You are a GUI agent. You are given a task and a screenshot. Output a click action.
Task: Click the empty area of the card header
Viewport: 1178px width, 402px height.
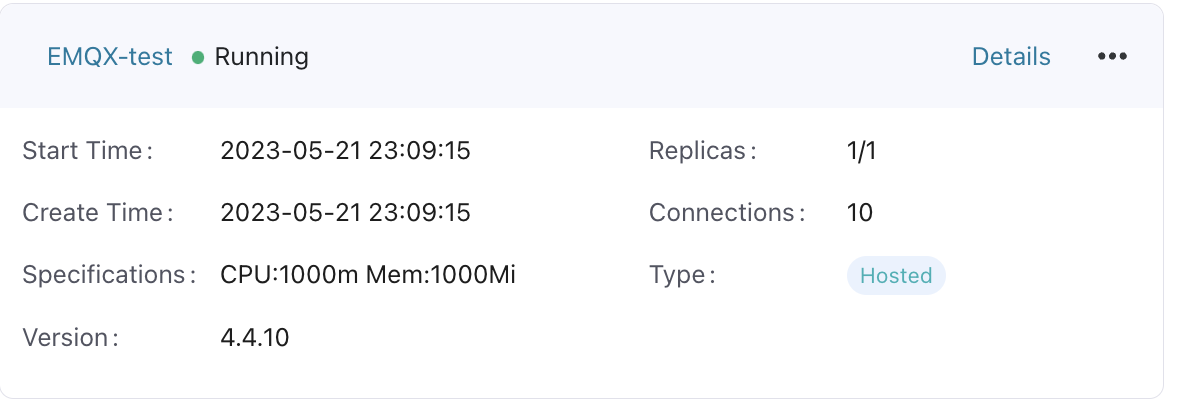point(640,57)
